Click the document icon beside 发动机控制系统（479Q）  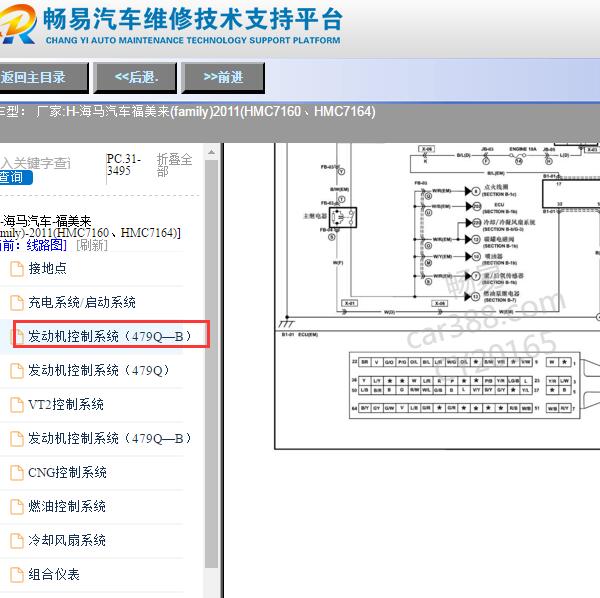(16, 370)
